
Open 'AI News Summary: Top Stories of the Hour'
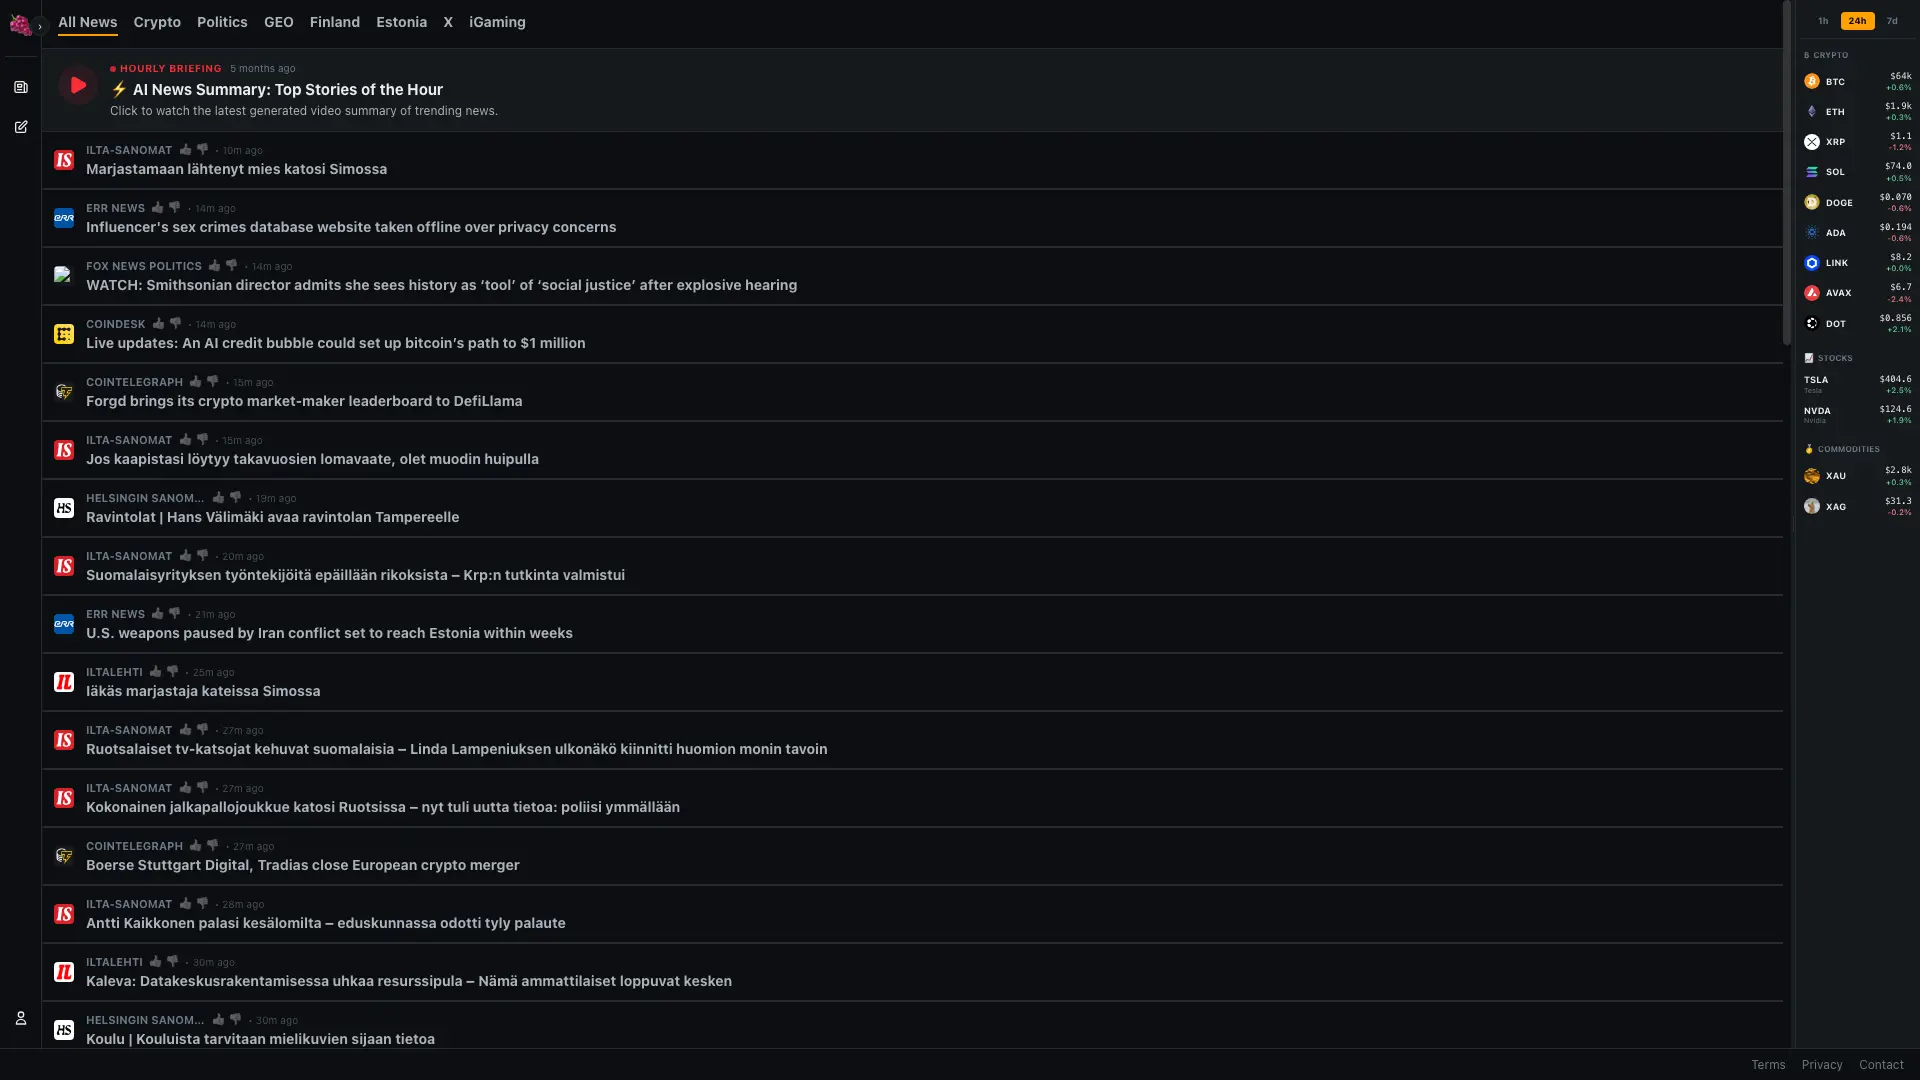tap(277, 90)
